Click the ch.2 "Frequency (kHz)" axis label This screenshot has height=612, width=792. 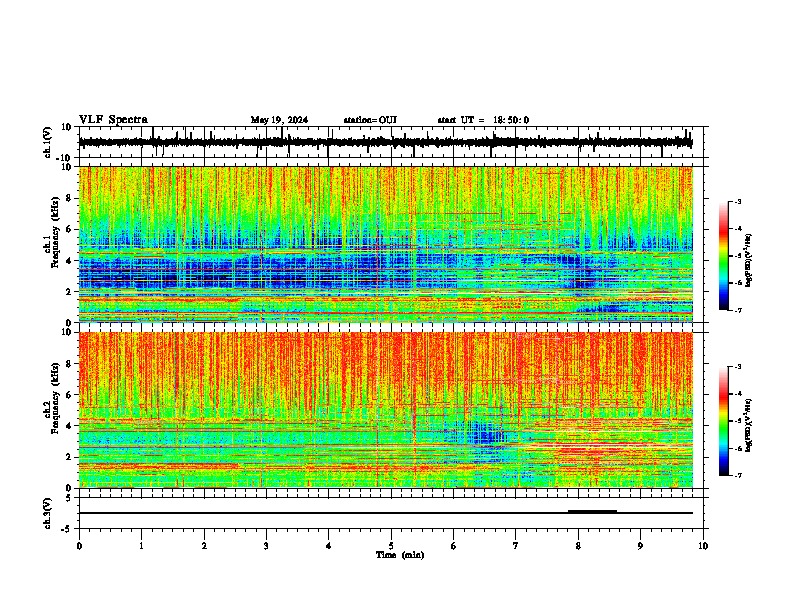55,398
